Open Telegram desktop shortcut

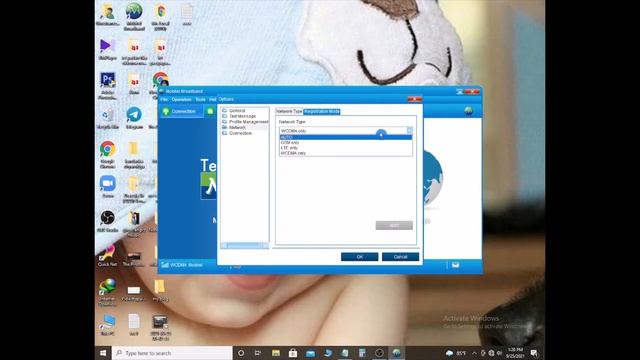(134, 118)
